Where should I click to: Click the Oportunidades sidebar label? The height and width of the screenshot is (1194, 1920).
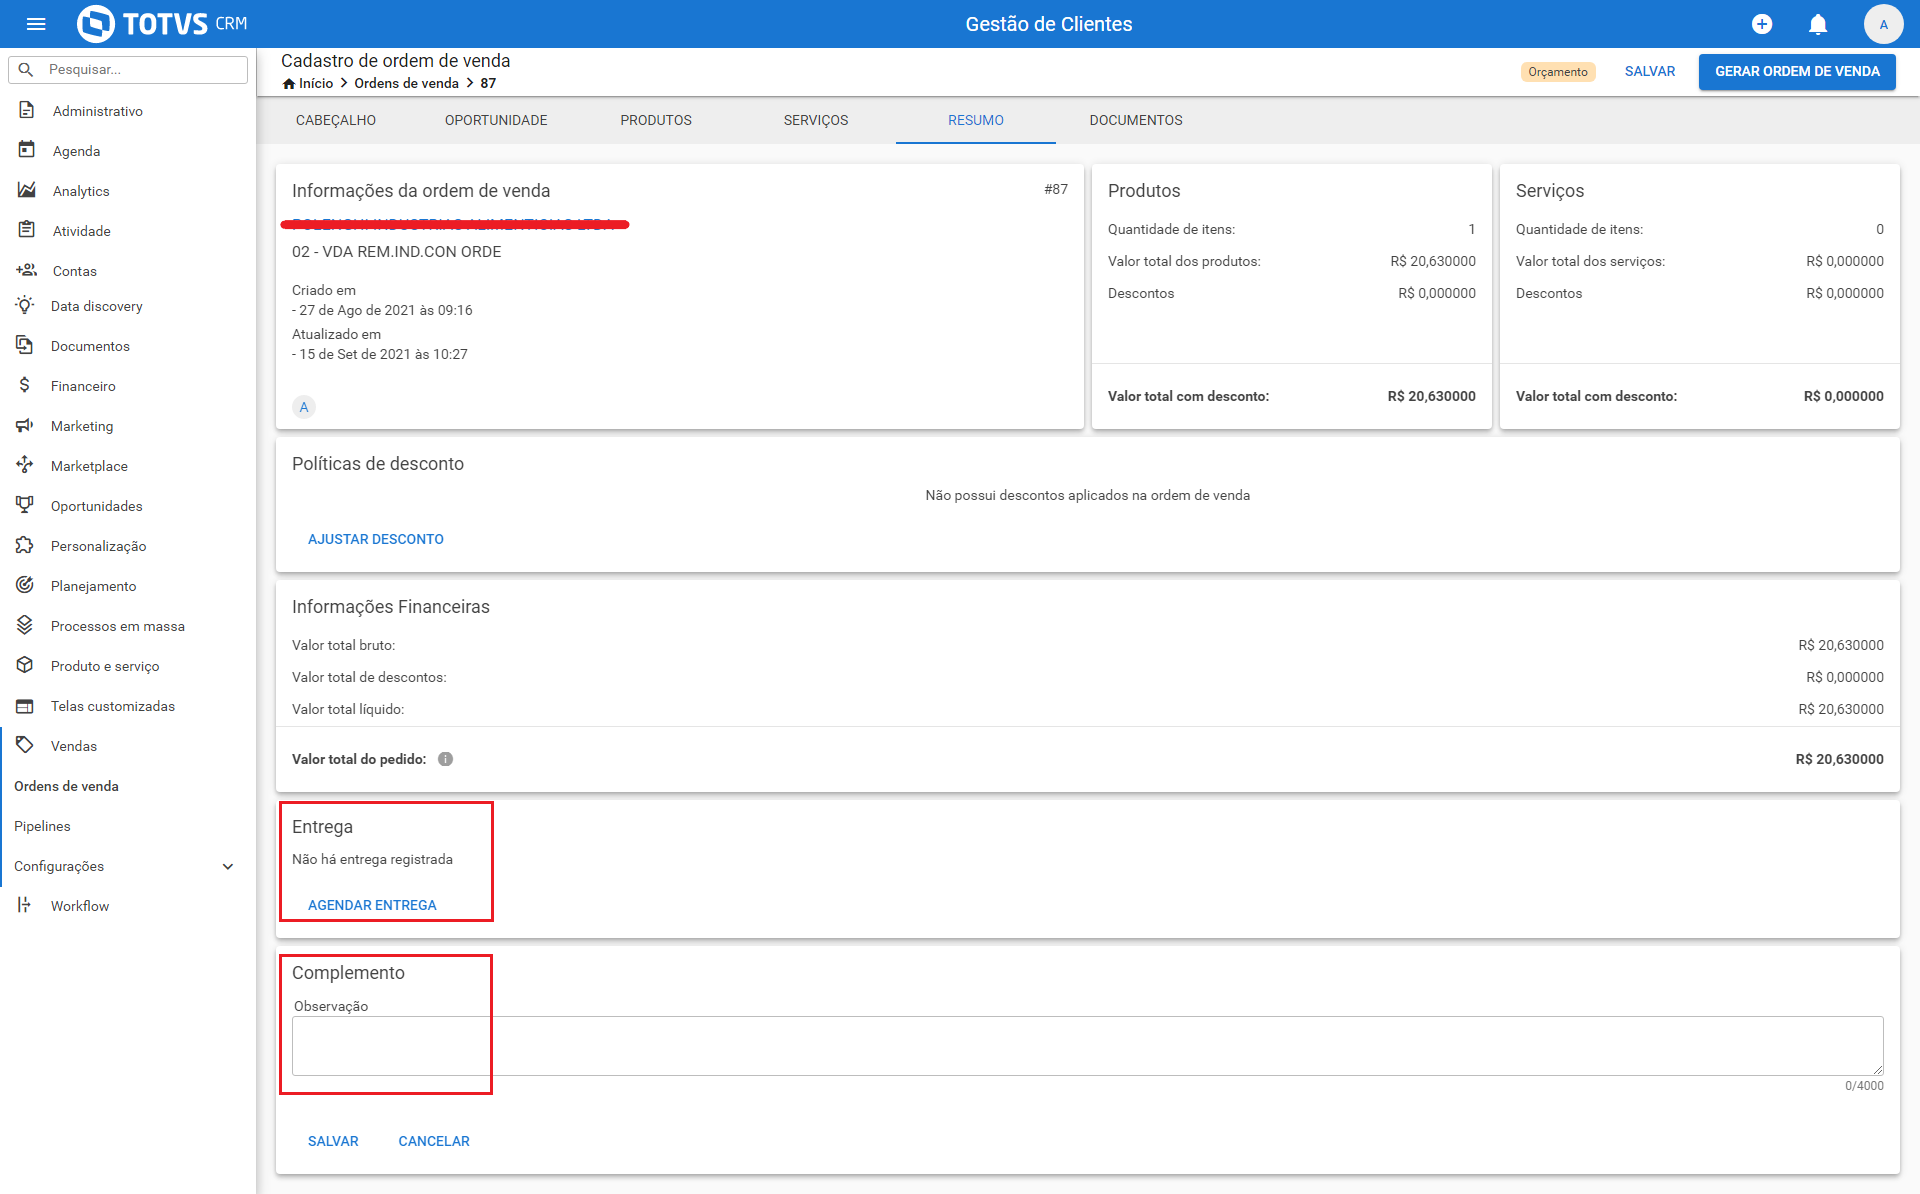96,506
